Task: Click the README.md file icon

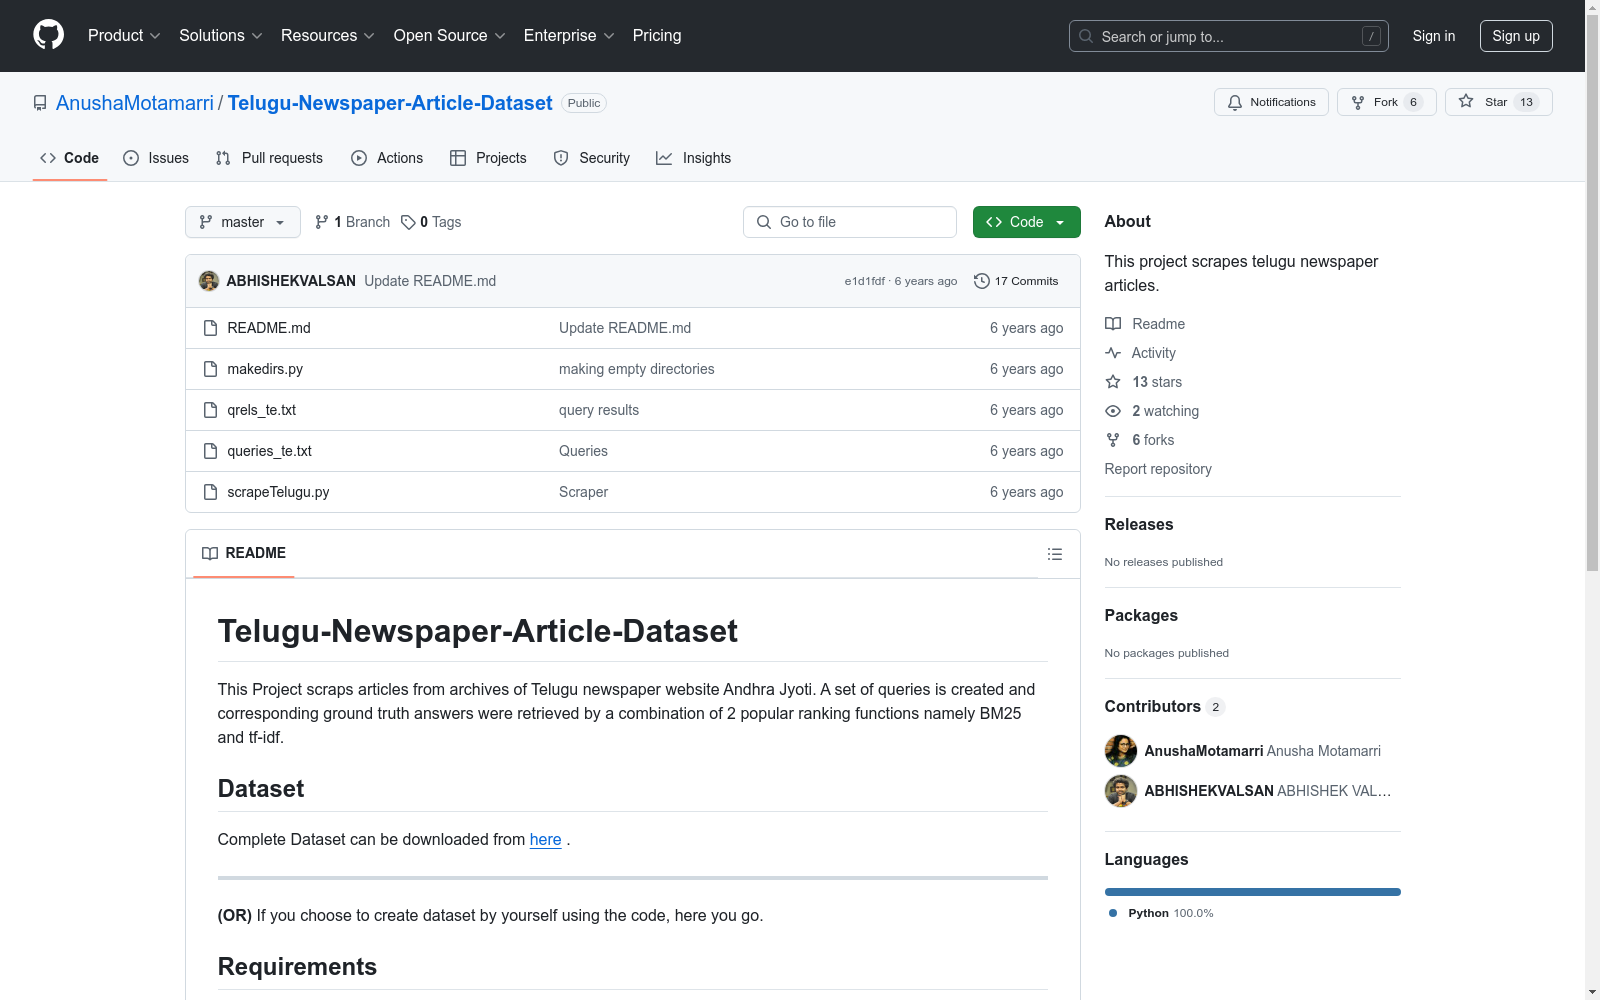Action: (x=210, y=328)
